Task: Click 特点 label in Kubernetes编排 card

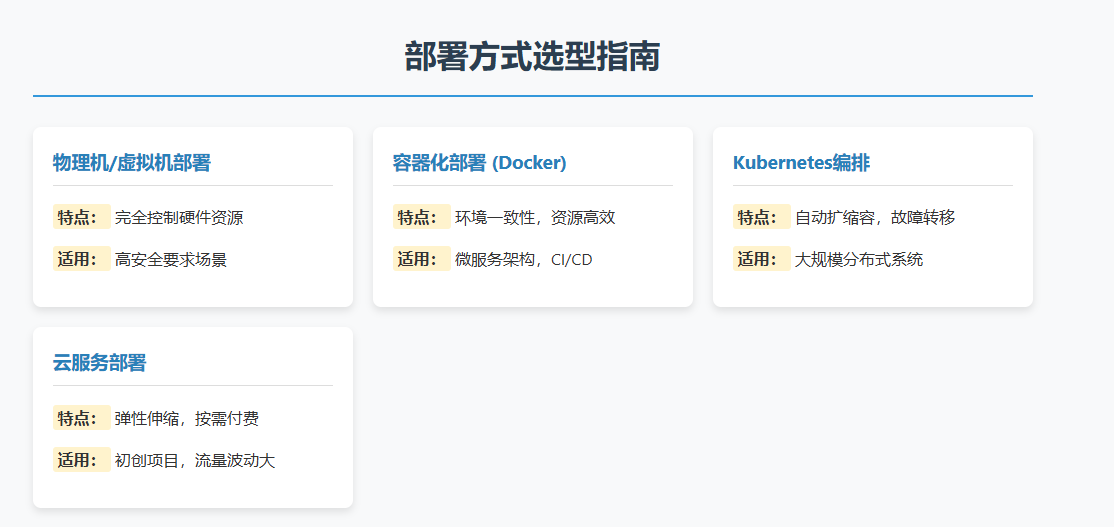Action: pyautogui.click(x=760, y=217)
